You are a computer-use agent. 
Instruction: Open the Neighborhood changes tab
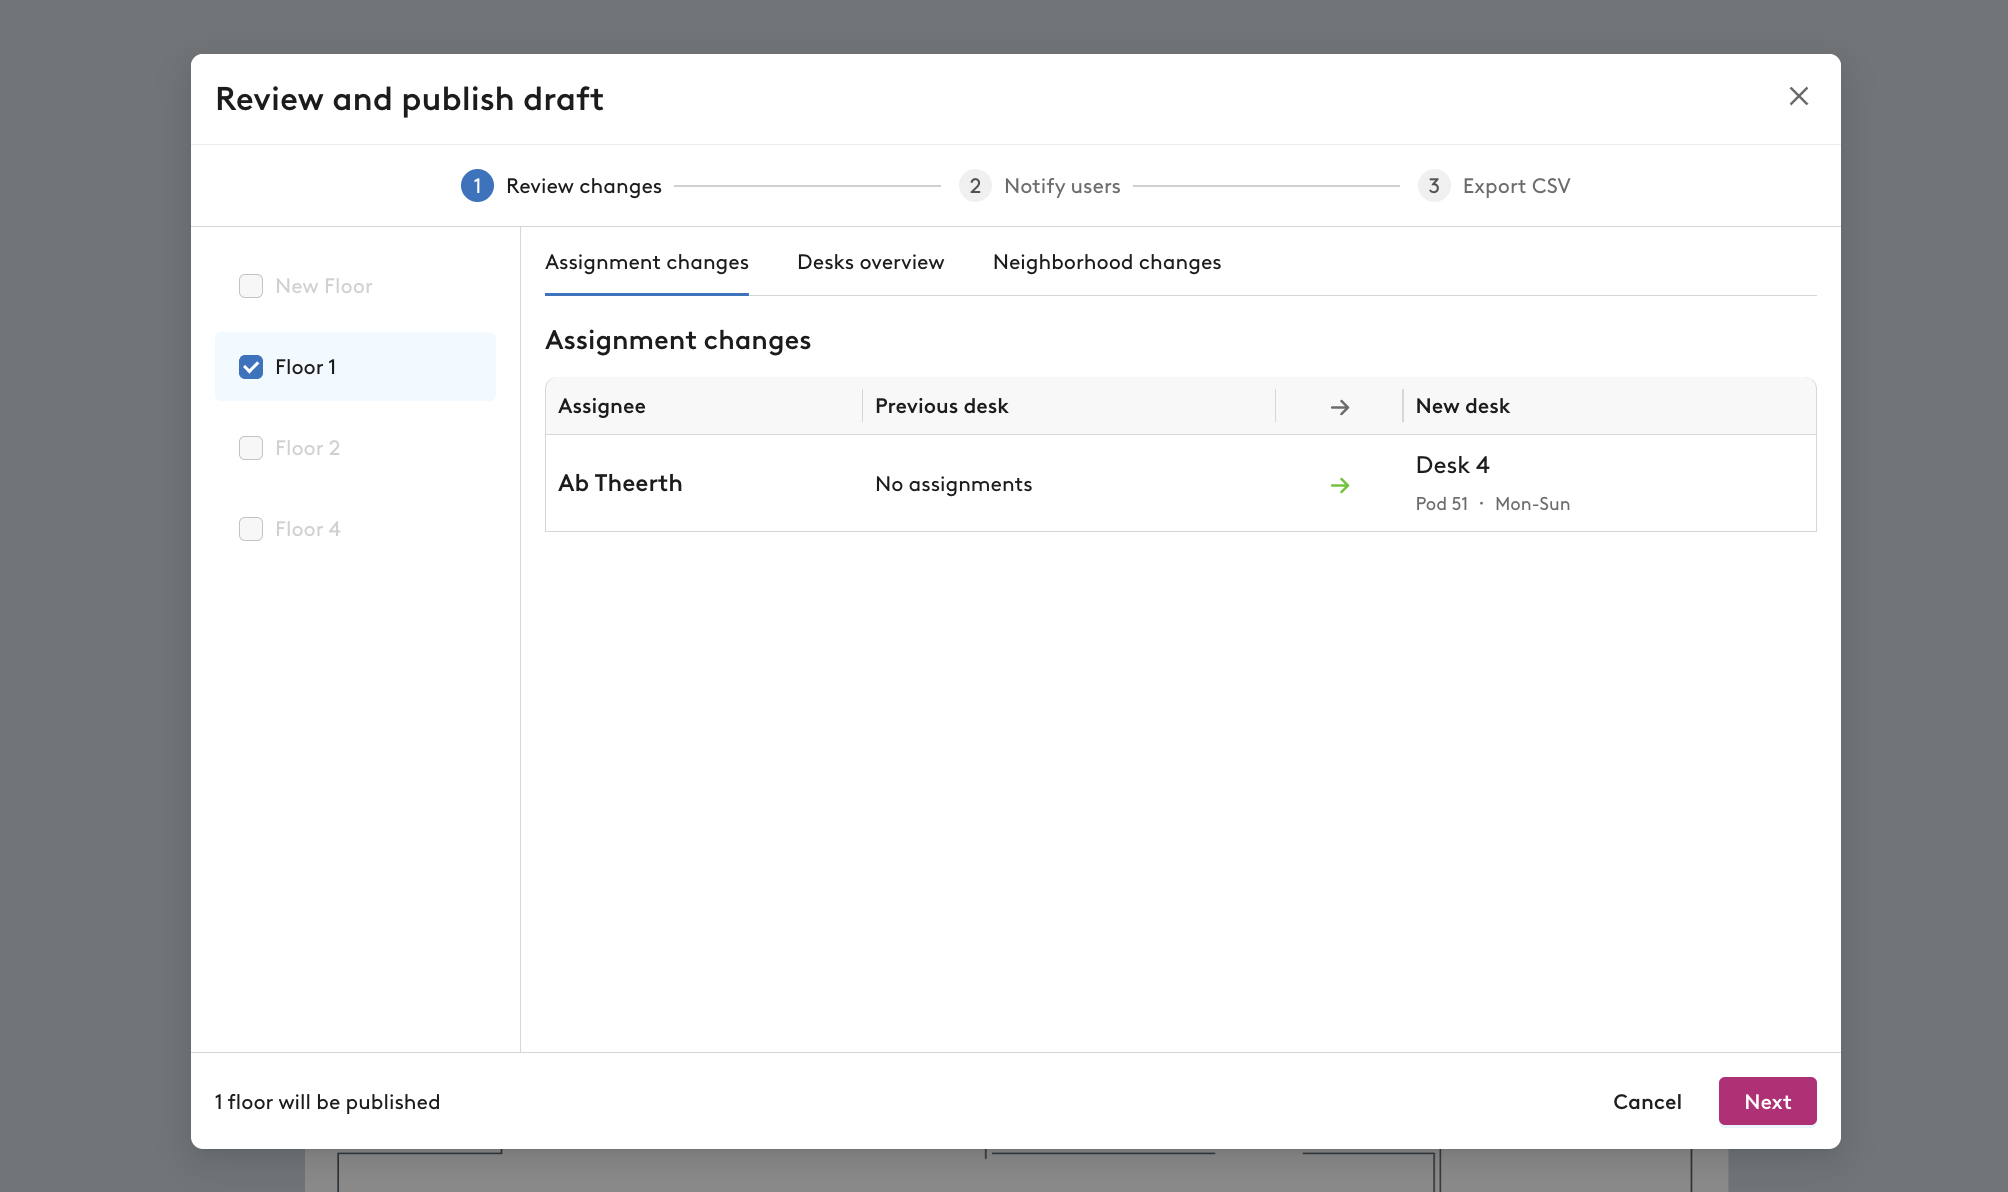click(1107, 262)
